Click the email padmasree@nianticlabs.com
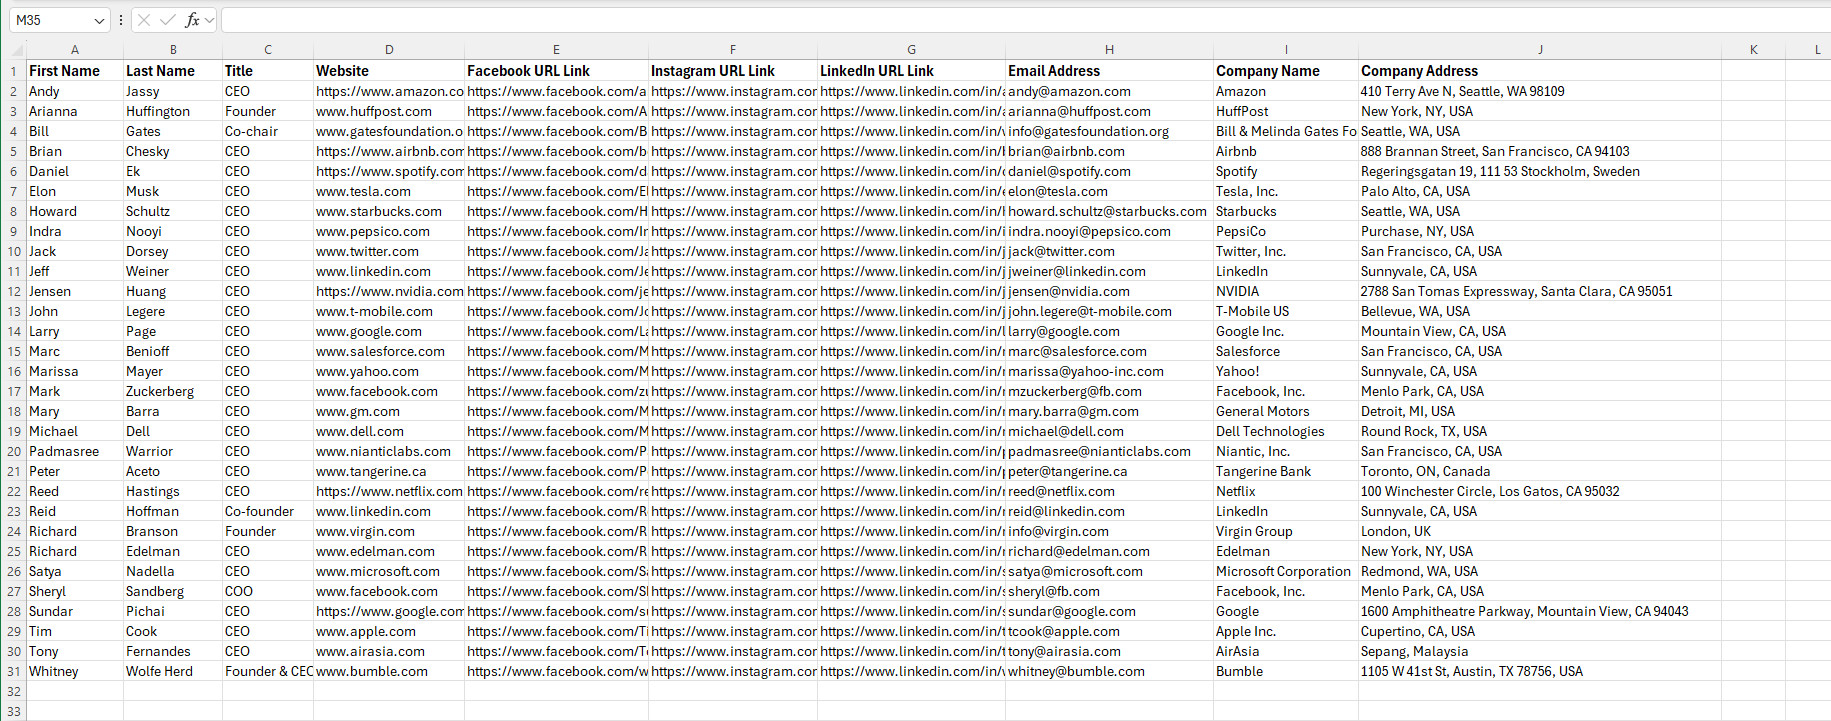Viewport: 1831px width, 721px height. [x=1099, y=451]
